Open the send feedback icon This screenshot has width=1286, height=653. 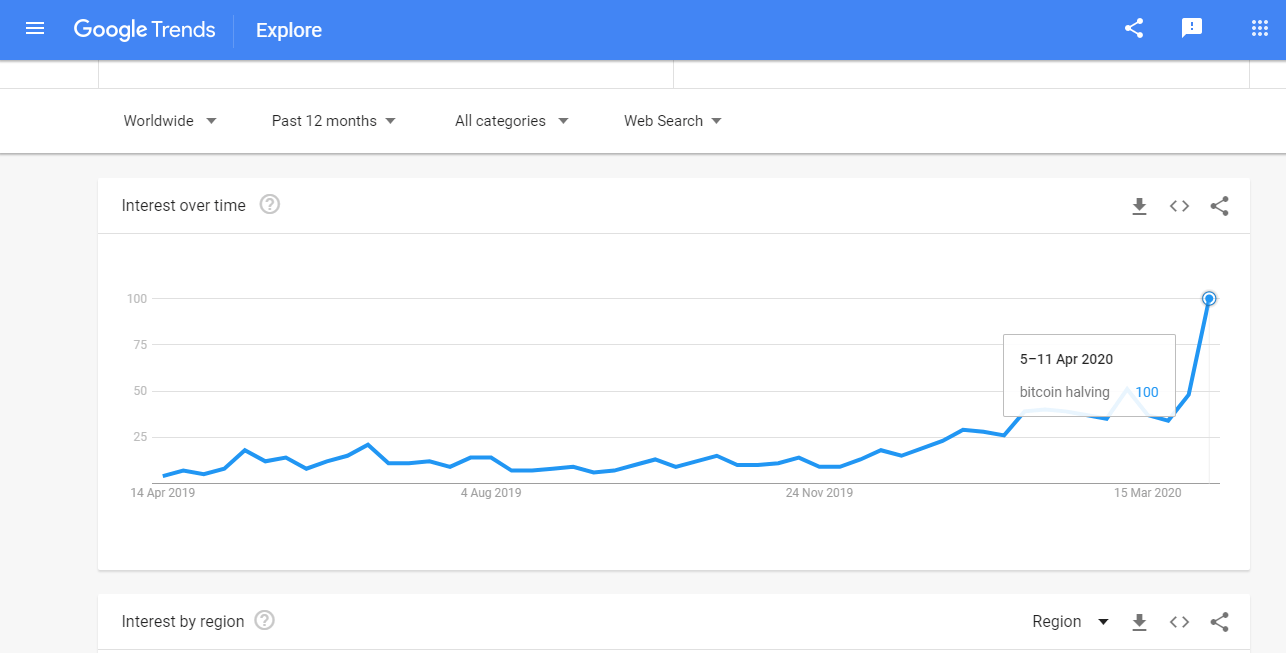pyautogui.click(x=1192, y=29)
